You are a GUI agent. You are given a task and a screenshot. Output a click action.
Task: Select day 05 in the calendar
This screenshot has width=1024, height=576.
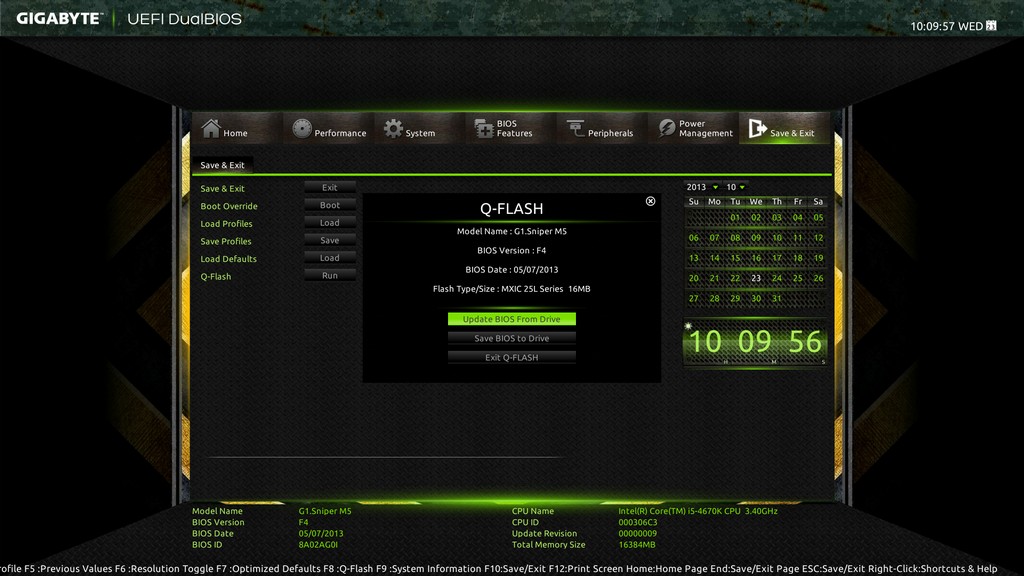tap(818, 217)
